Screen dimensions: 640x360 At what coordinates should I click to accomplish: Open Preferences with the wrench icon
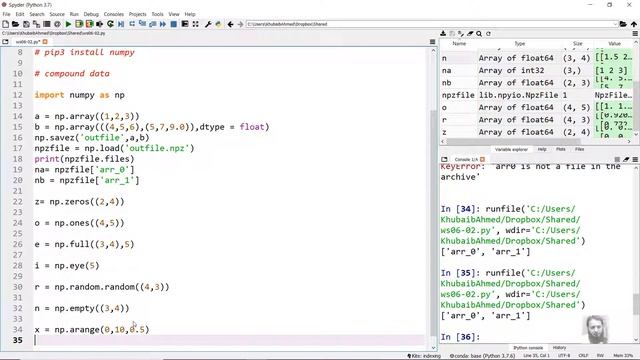point(208,24)
